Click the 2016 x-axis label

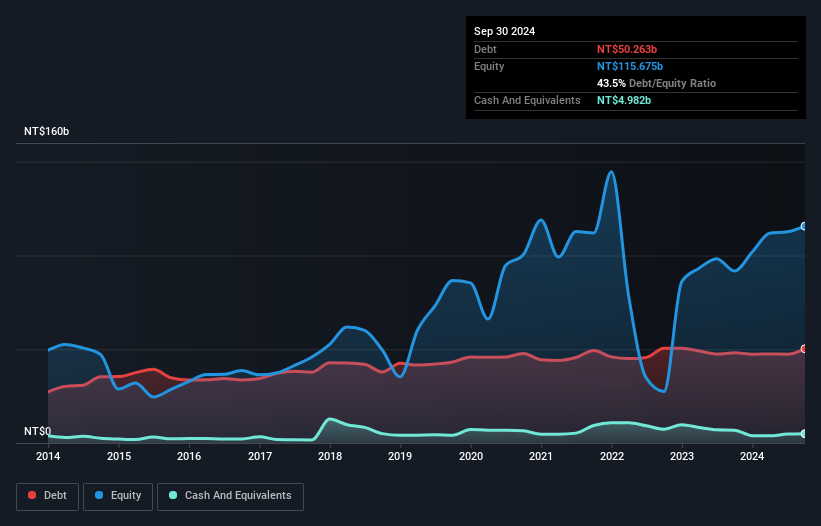189,456
